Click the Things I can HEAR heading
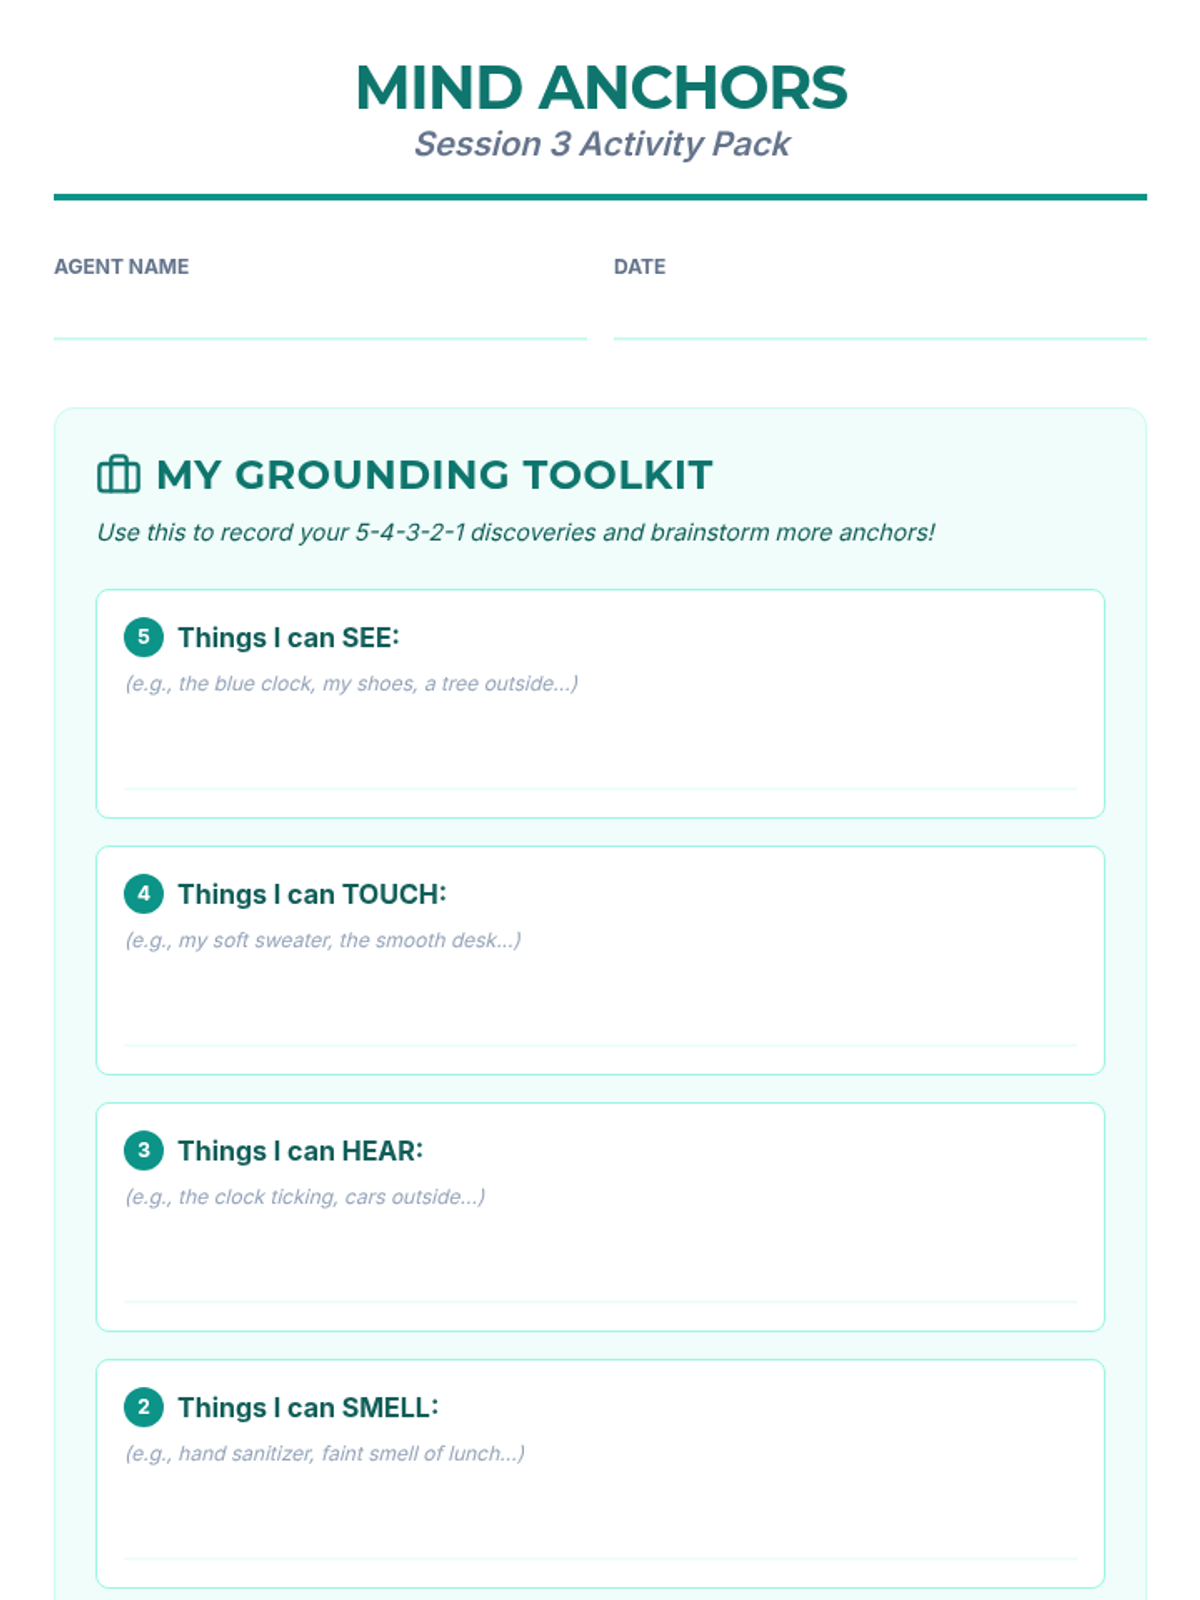Screen dimensions: 1200x1600 pyautogui.click(x=300, y=1151)
